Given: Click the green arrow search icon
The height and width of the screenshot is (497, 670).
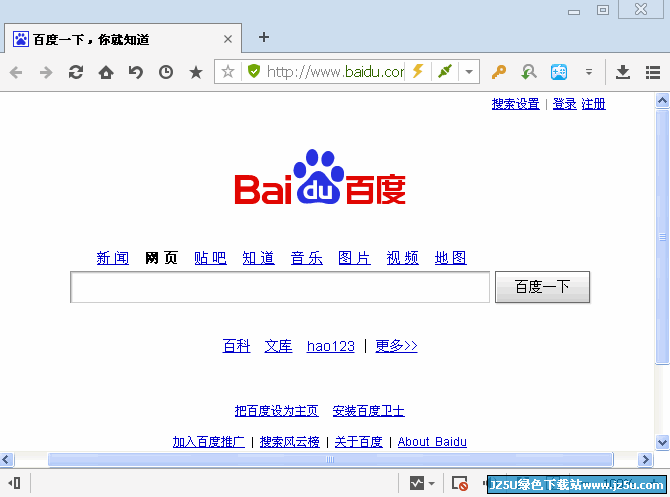Looking at the screenshot, I should (529, 72).
